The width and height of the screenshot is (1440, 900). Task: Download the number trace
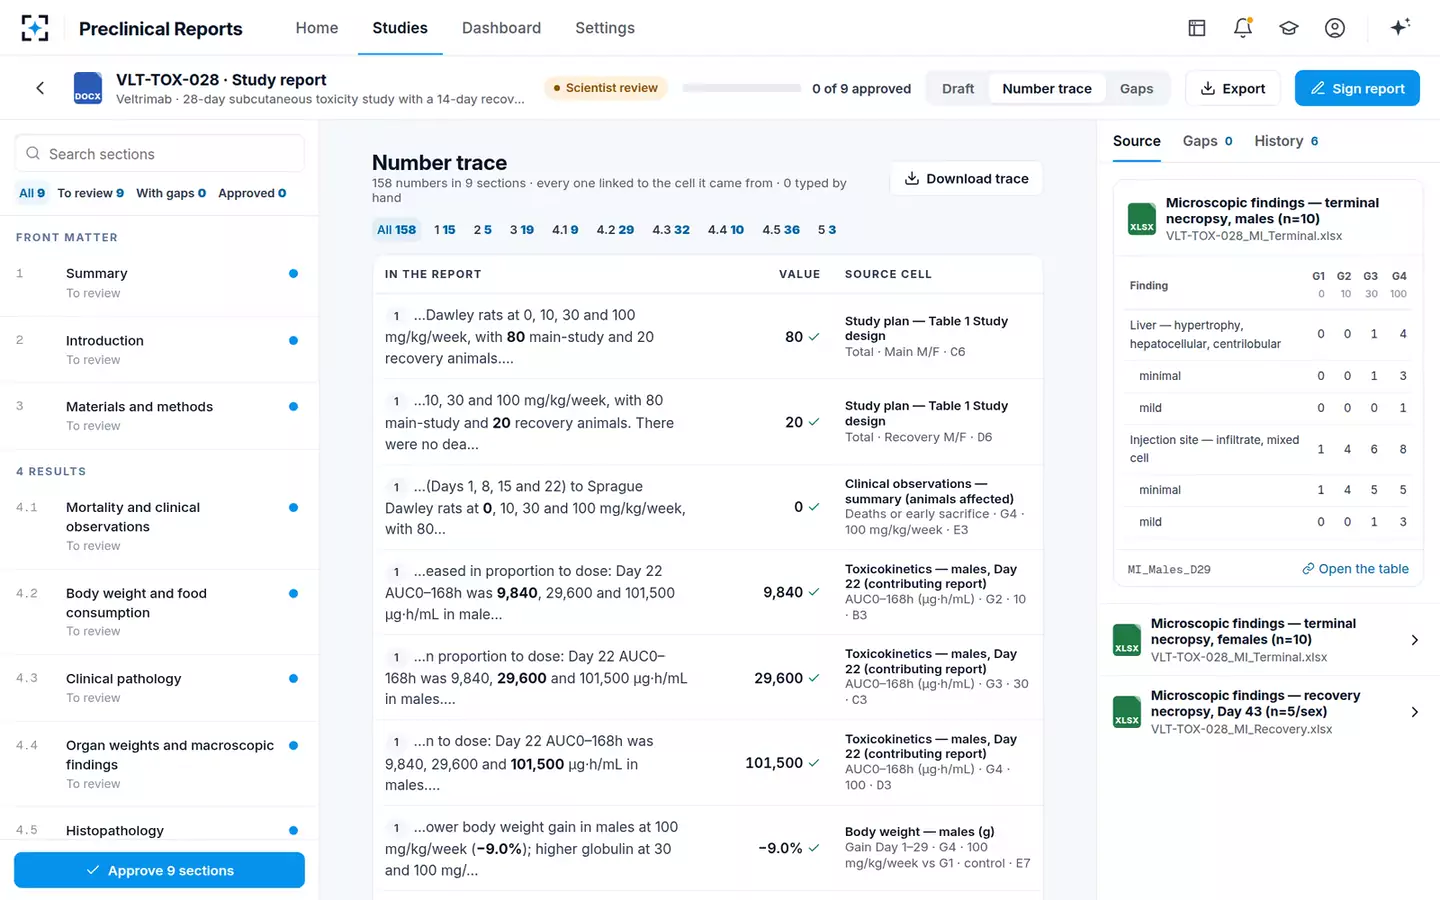[966, 178]
